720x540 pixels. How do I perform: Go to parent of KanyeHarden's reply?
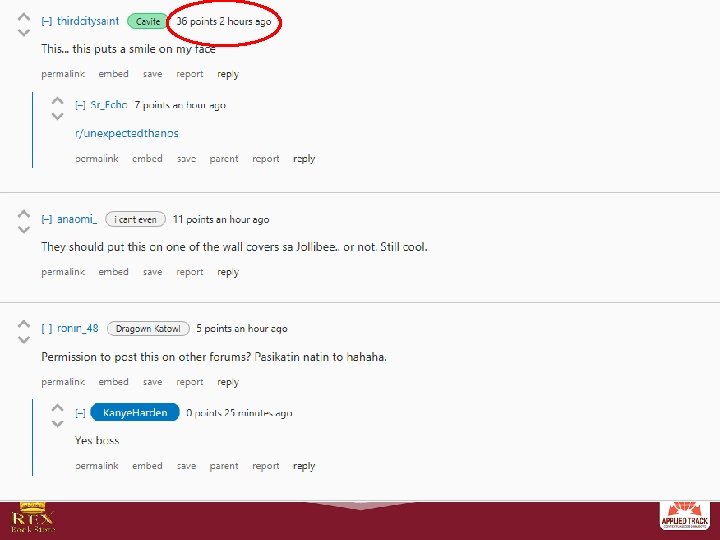(224, 466)
